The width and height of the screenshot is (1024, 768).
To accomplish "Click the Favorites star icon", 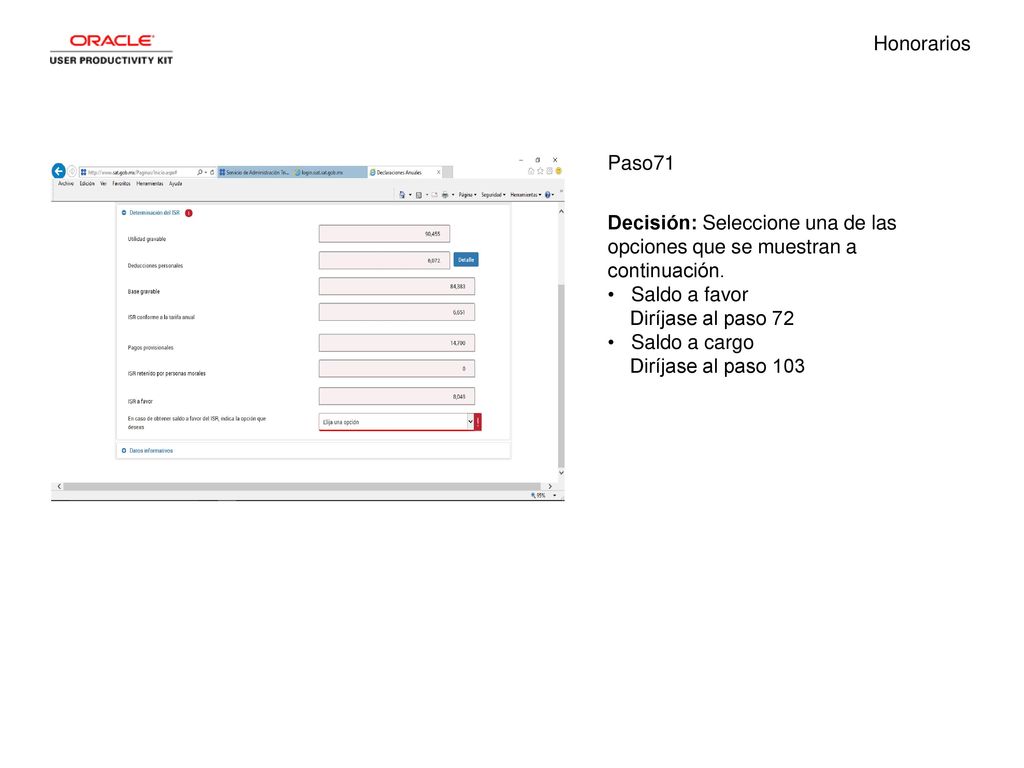I will point(540,171).
